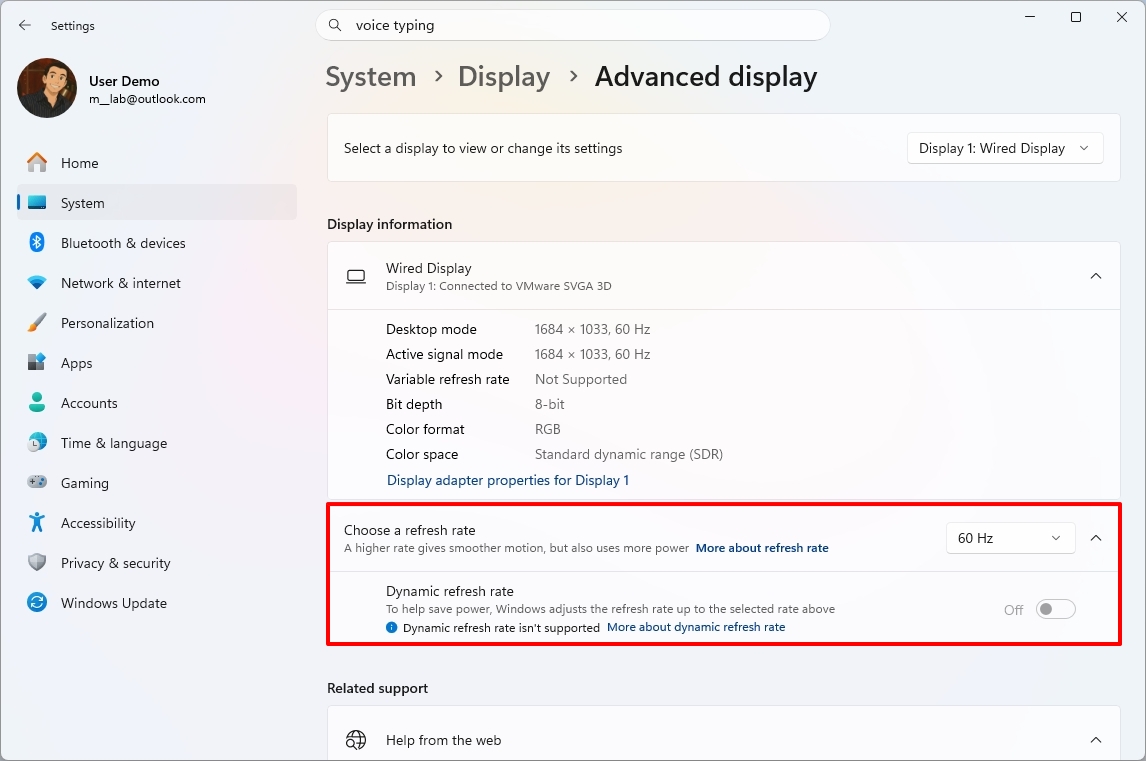
Task: Click the Home house icon
Action: click(37, 162)
